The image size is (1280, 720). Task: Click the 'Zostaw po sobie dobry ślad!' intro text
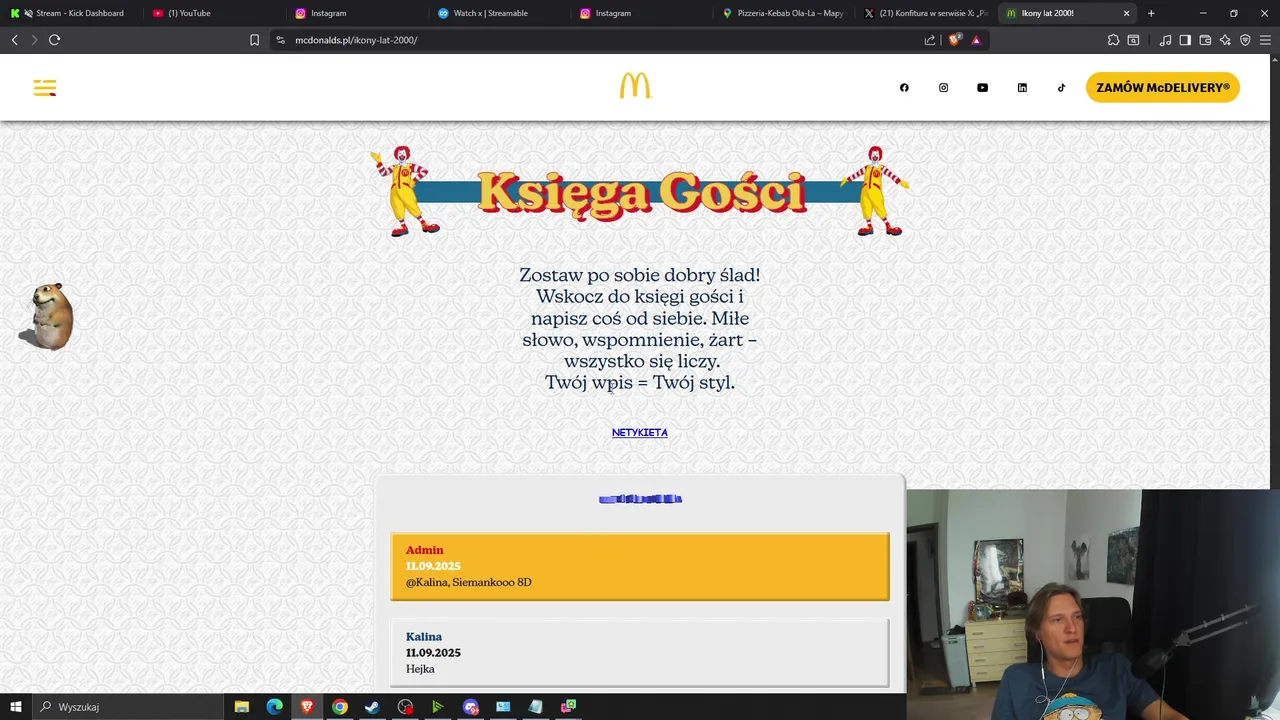click(x=639, y=274)
